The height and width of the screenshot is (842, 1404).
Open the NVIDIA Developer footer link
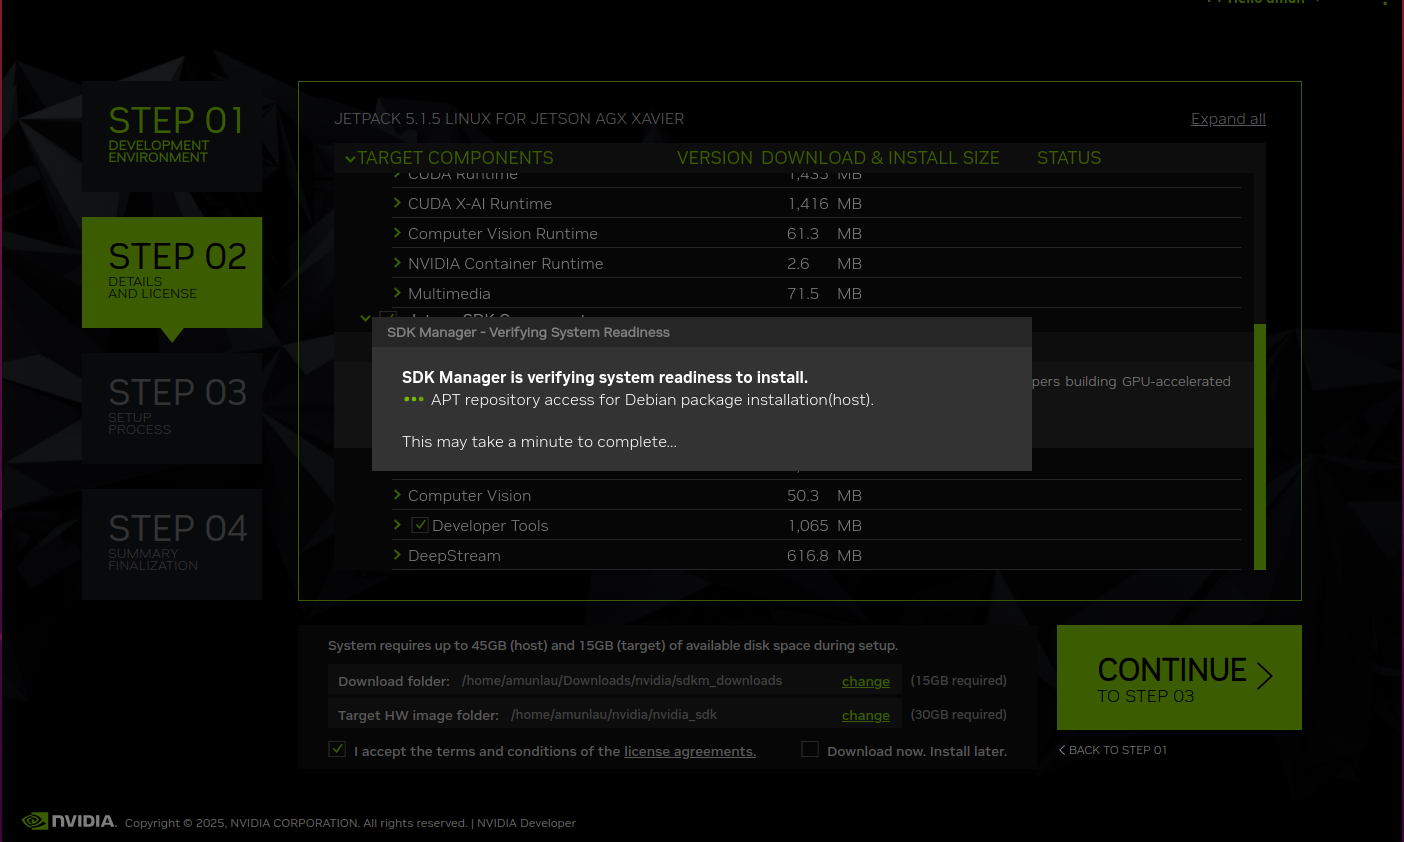click(x=526, y=823)
